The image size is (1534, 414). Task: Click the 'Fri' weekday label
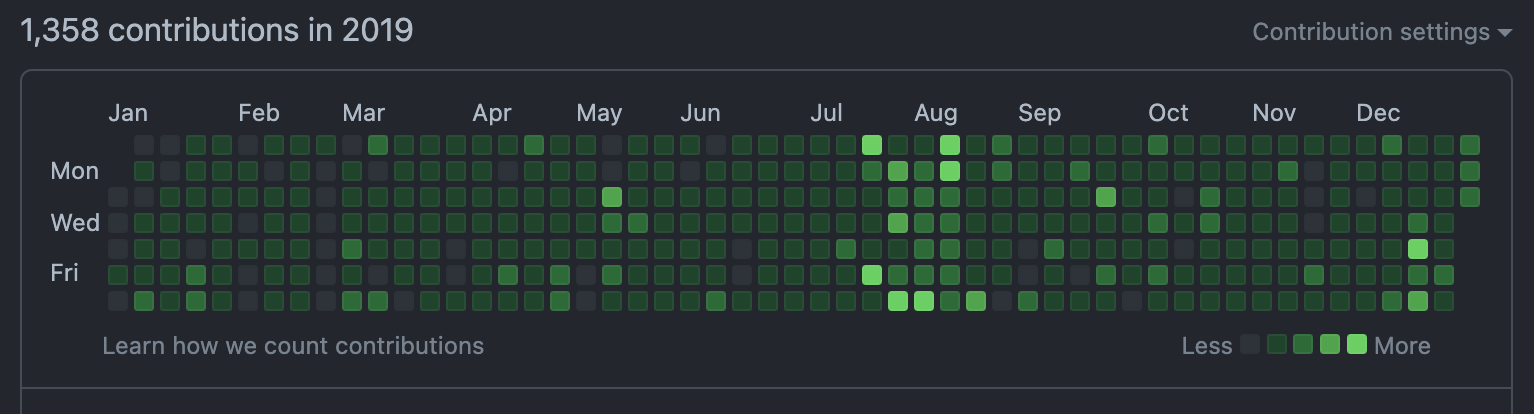click(x=65, y=272)
